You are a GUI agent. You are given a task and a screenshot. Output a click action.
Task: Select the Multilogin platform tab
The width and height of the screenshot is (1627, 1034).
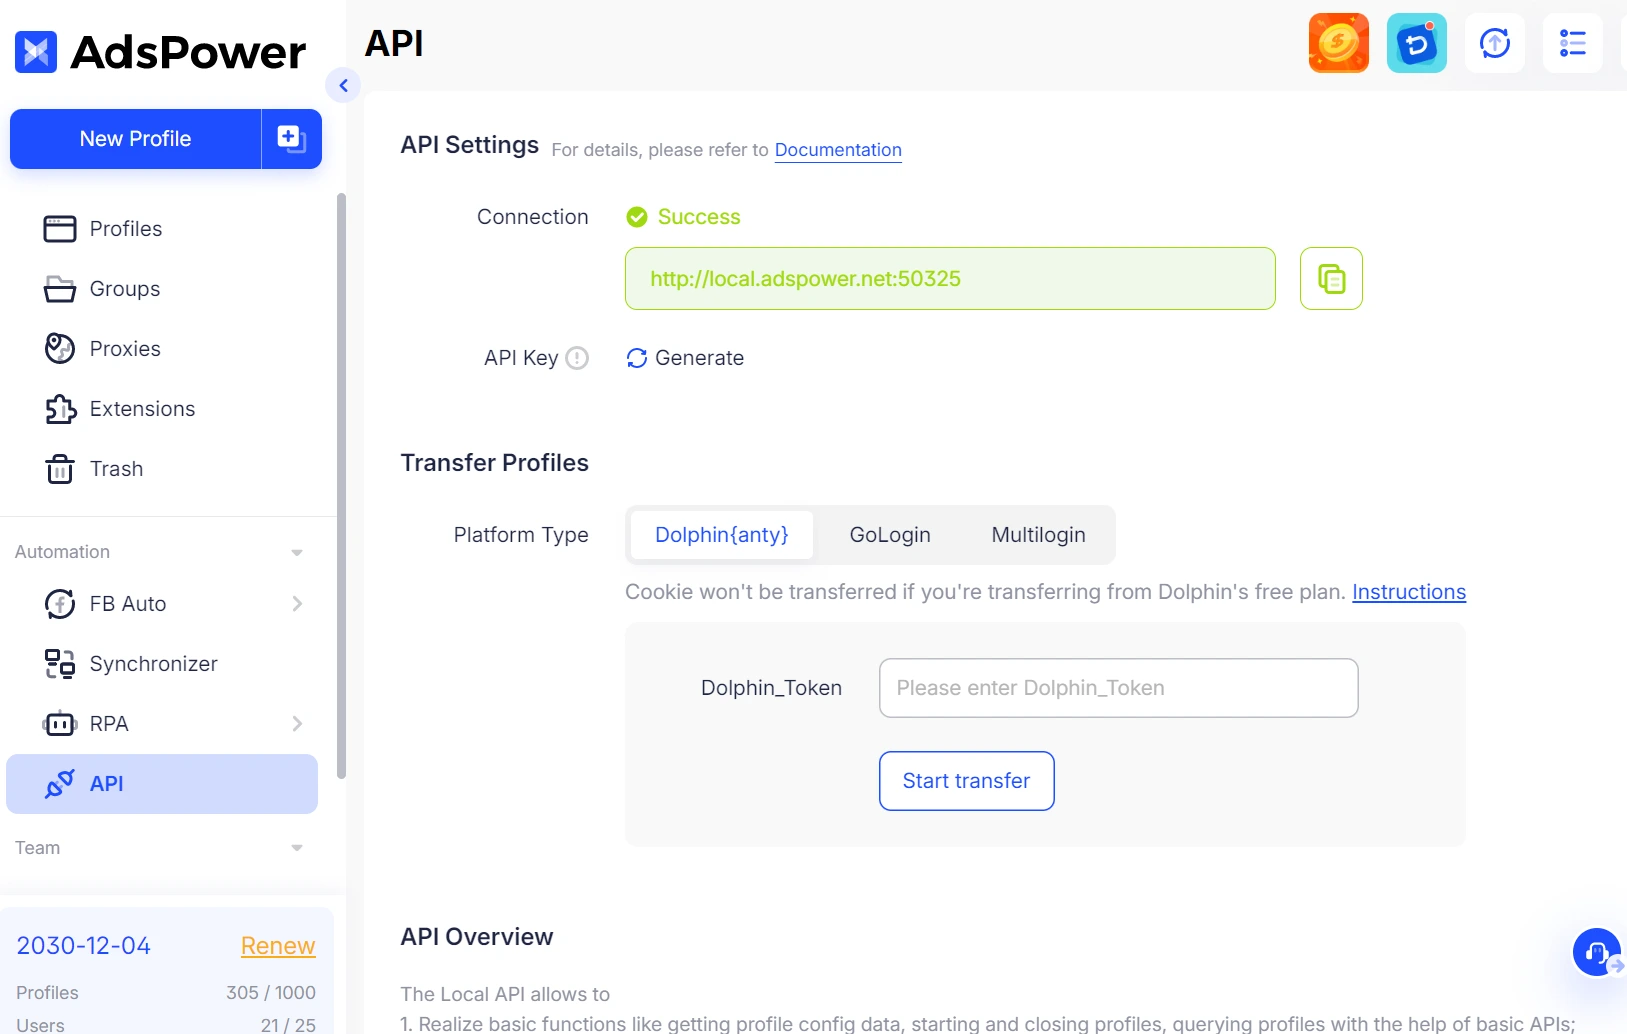1038,535
